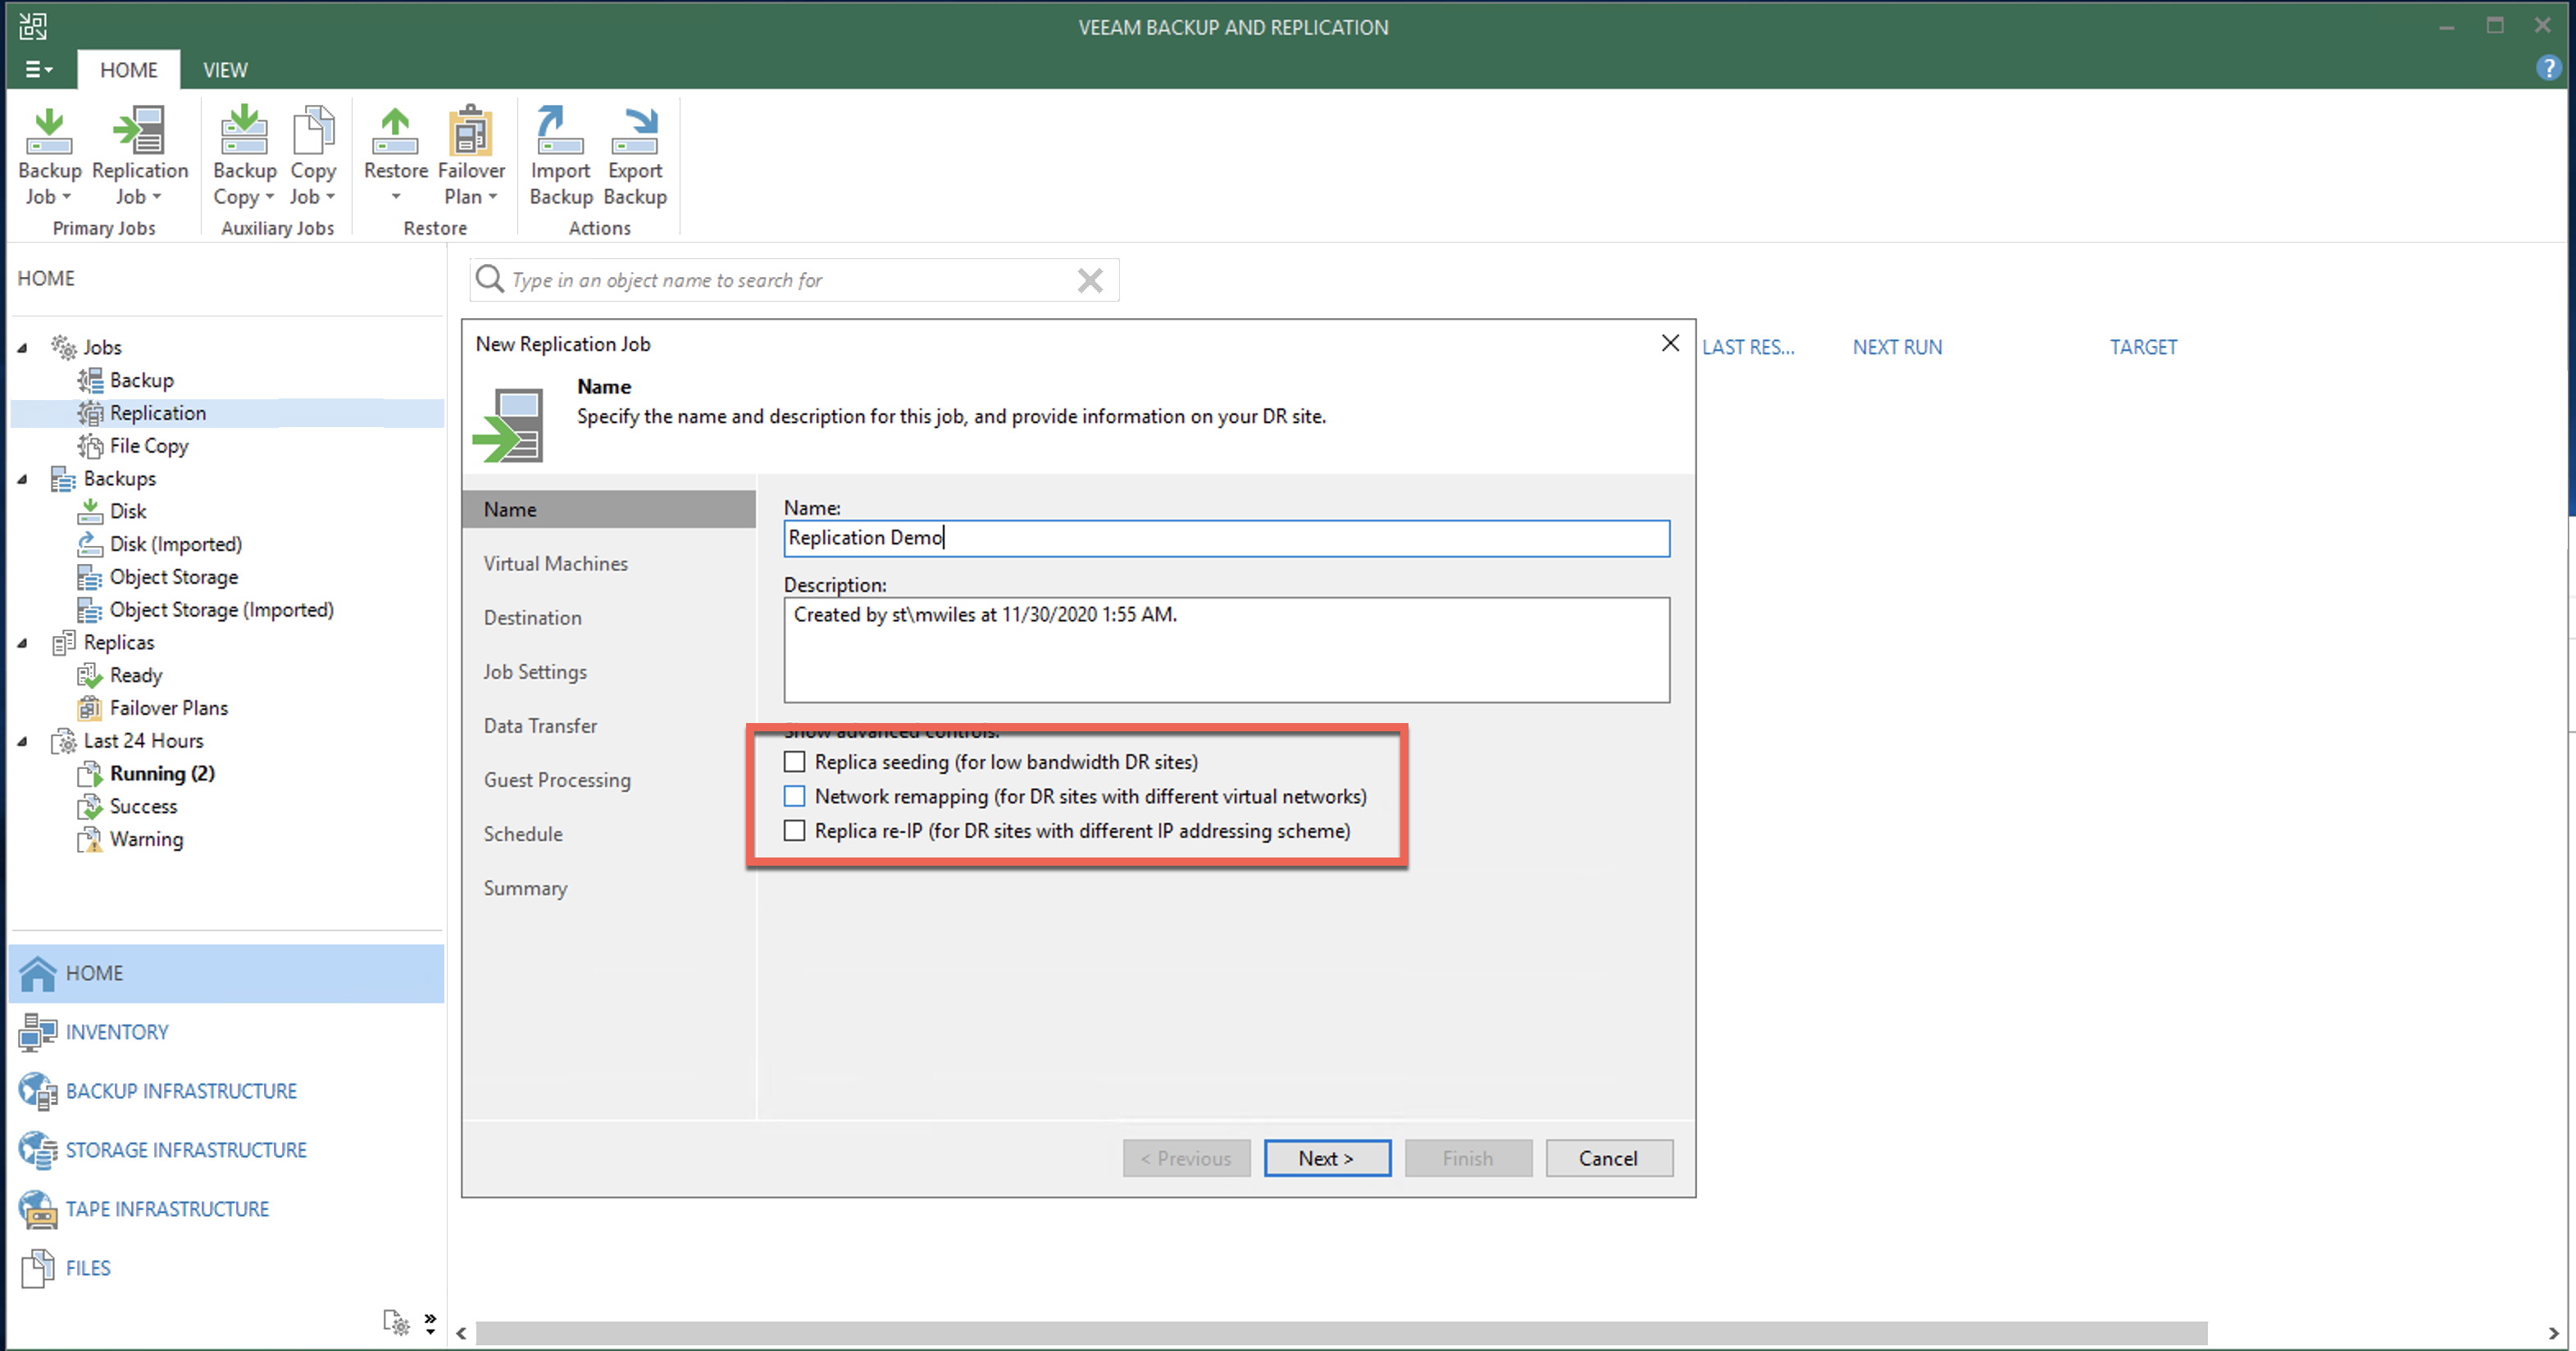2576x1351 pixels.
Task: Collapse the Backups tree node
Action: tap(22, 479)
